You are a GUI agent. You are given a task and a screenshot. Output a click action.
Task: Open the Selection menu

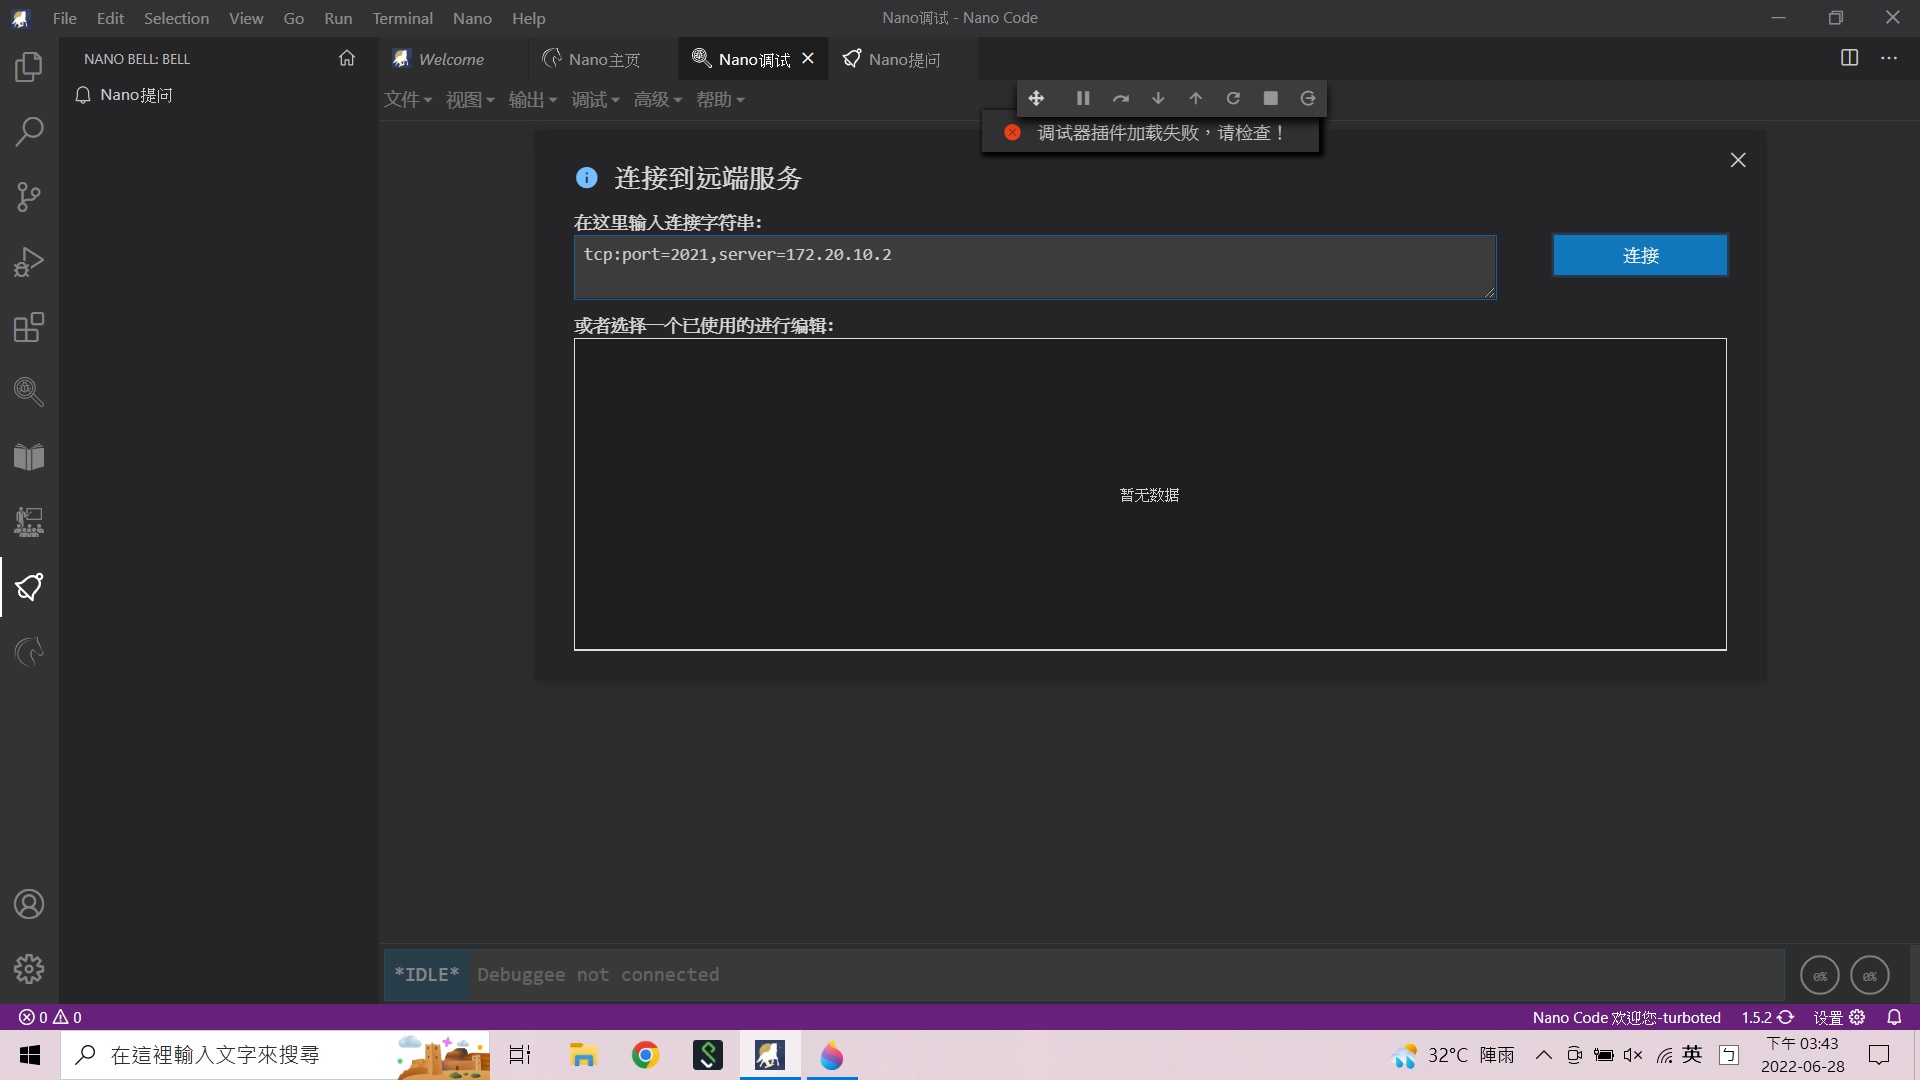click(x=176, y=18)
